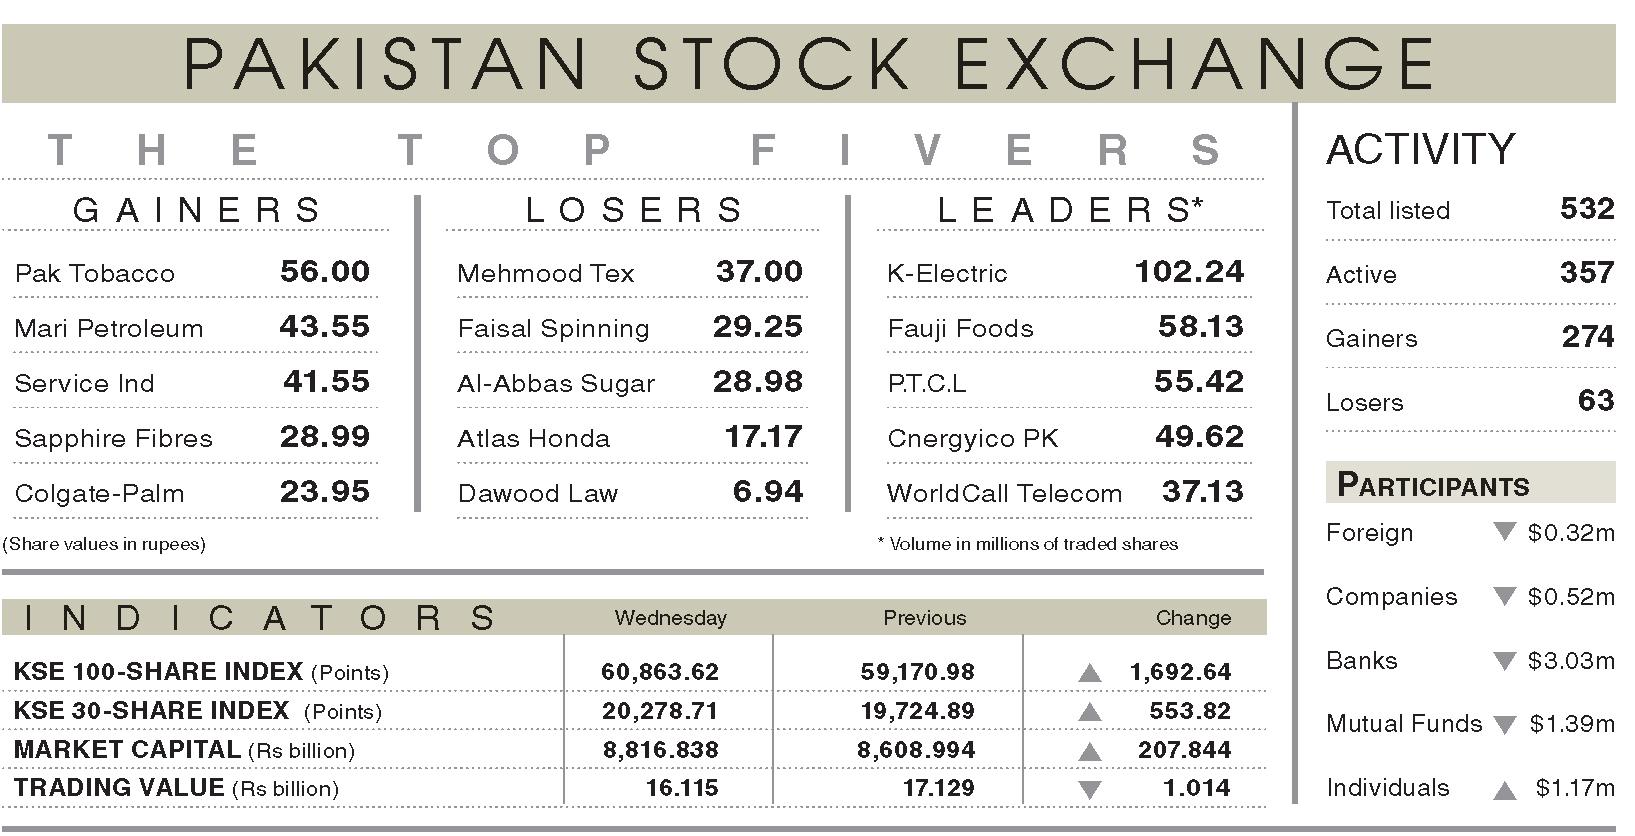Screen dimensions: 1635x836
Task: Click the up arrow beside KSE 100-Share change
Action: (x=1090, y=674)
